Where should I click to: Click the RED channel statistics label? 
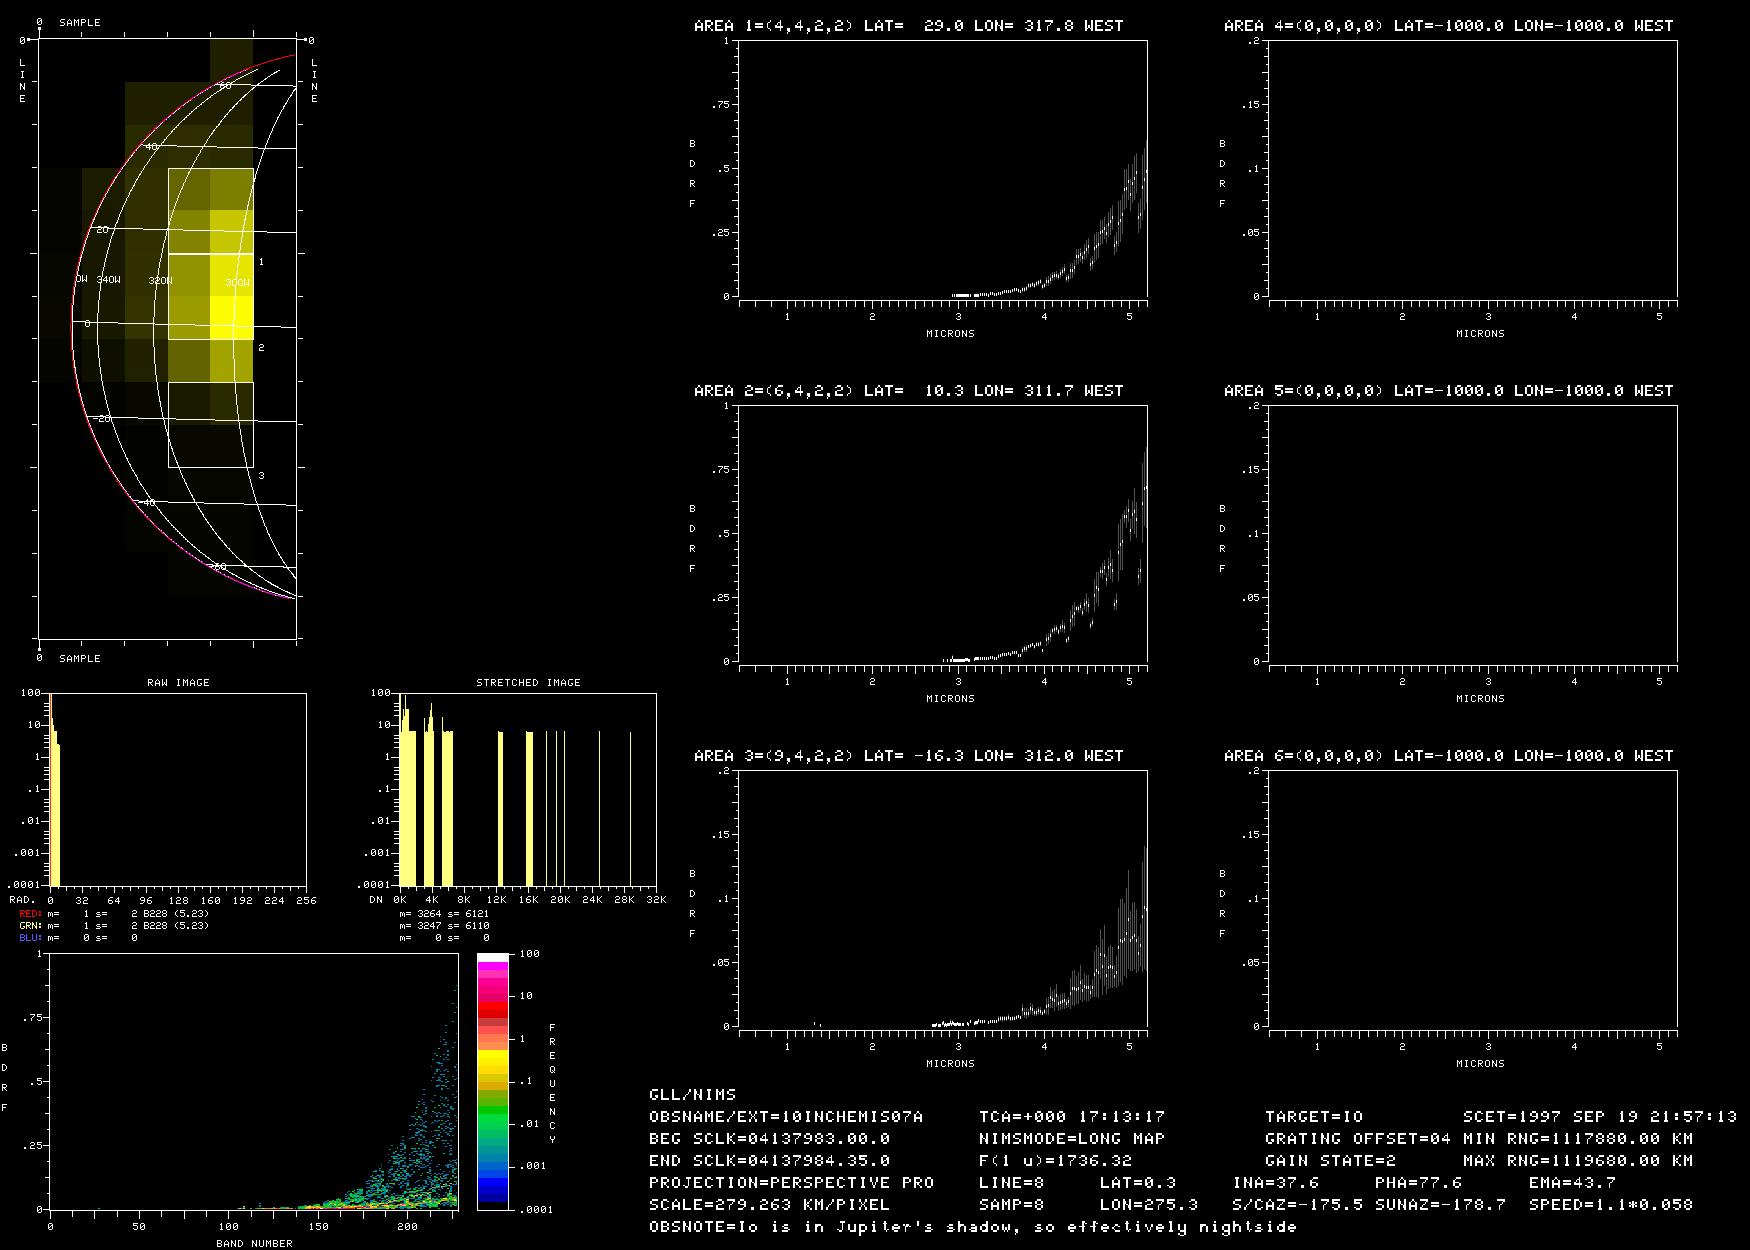pos(30,914)
